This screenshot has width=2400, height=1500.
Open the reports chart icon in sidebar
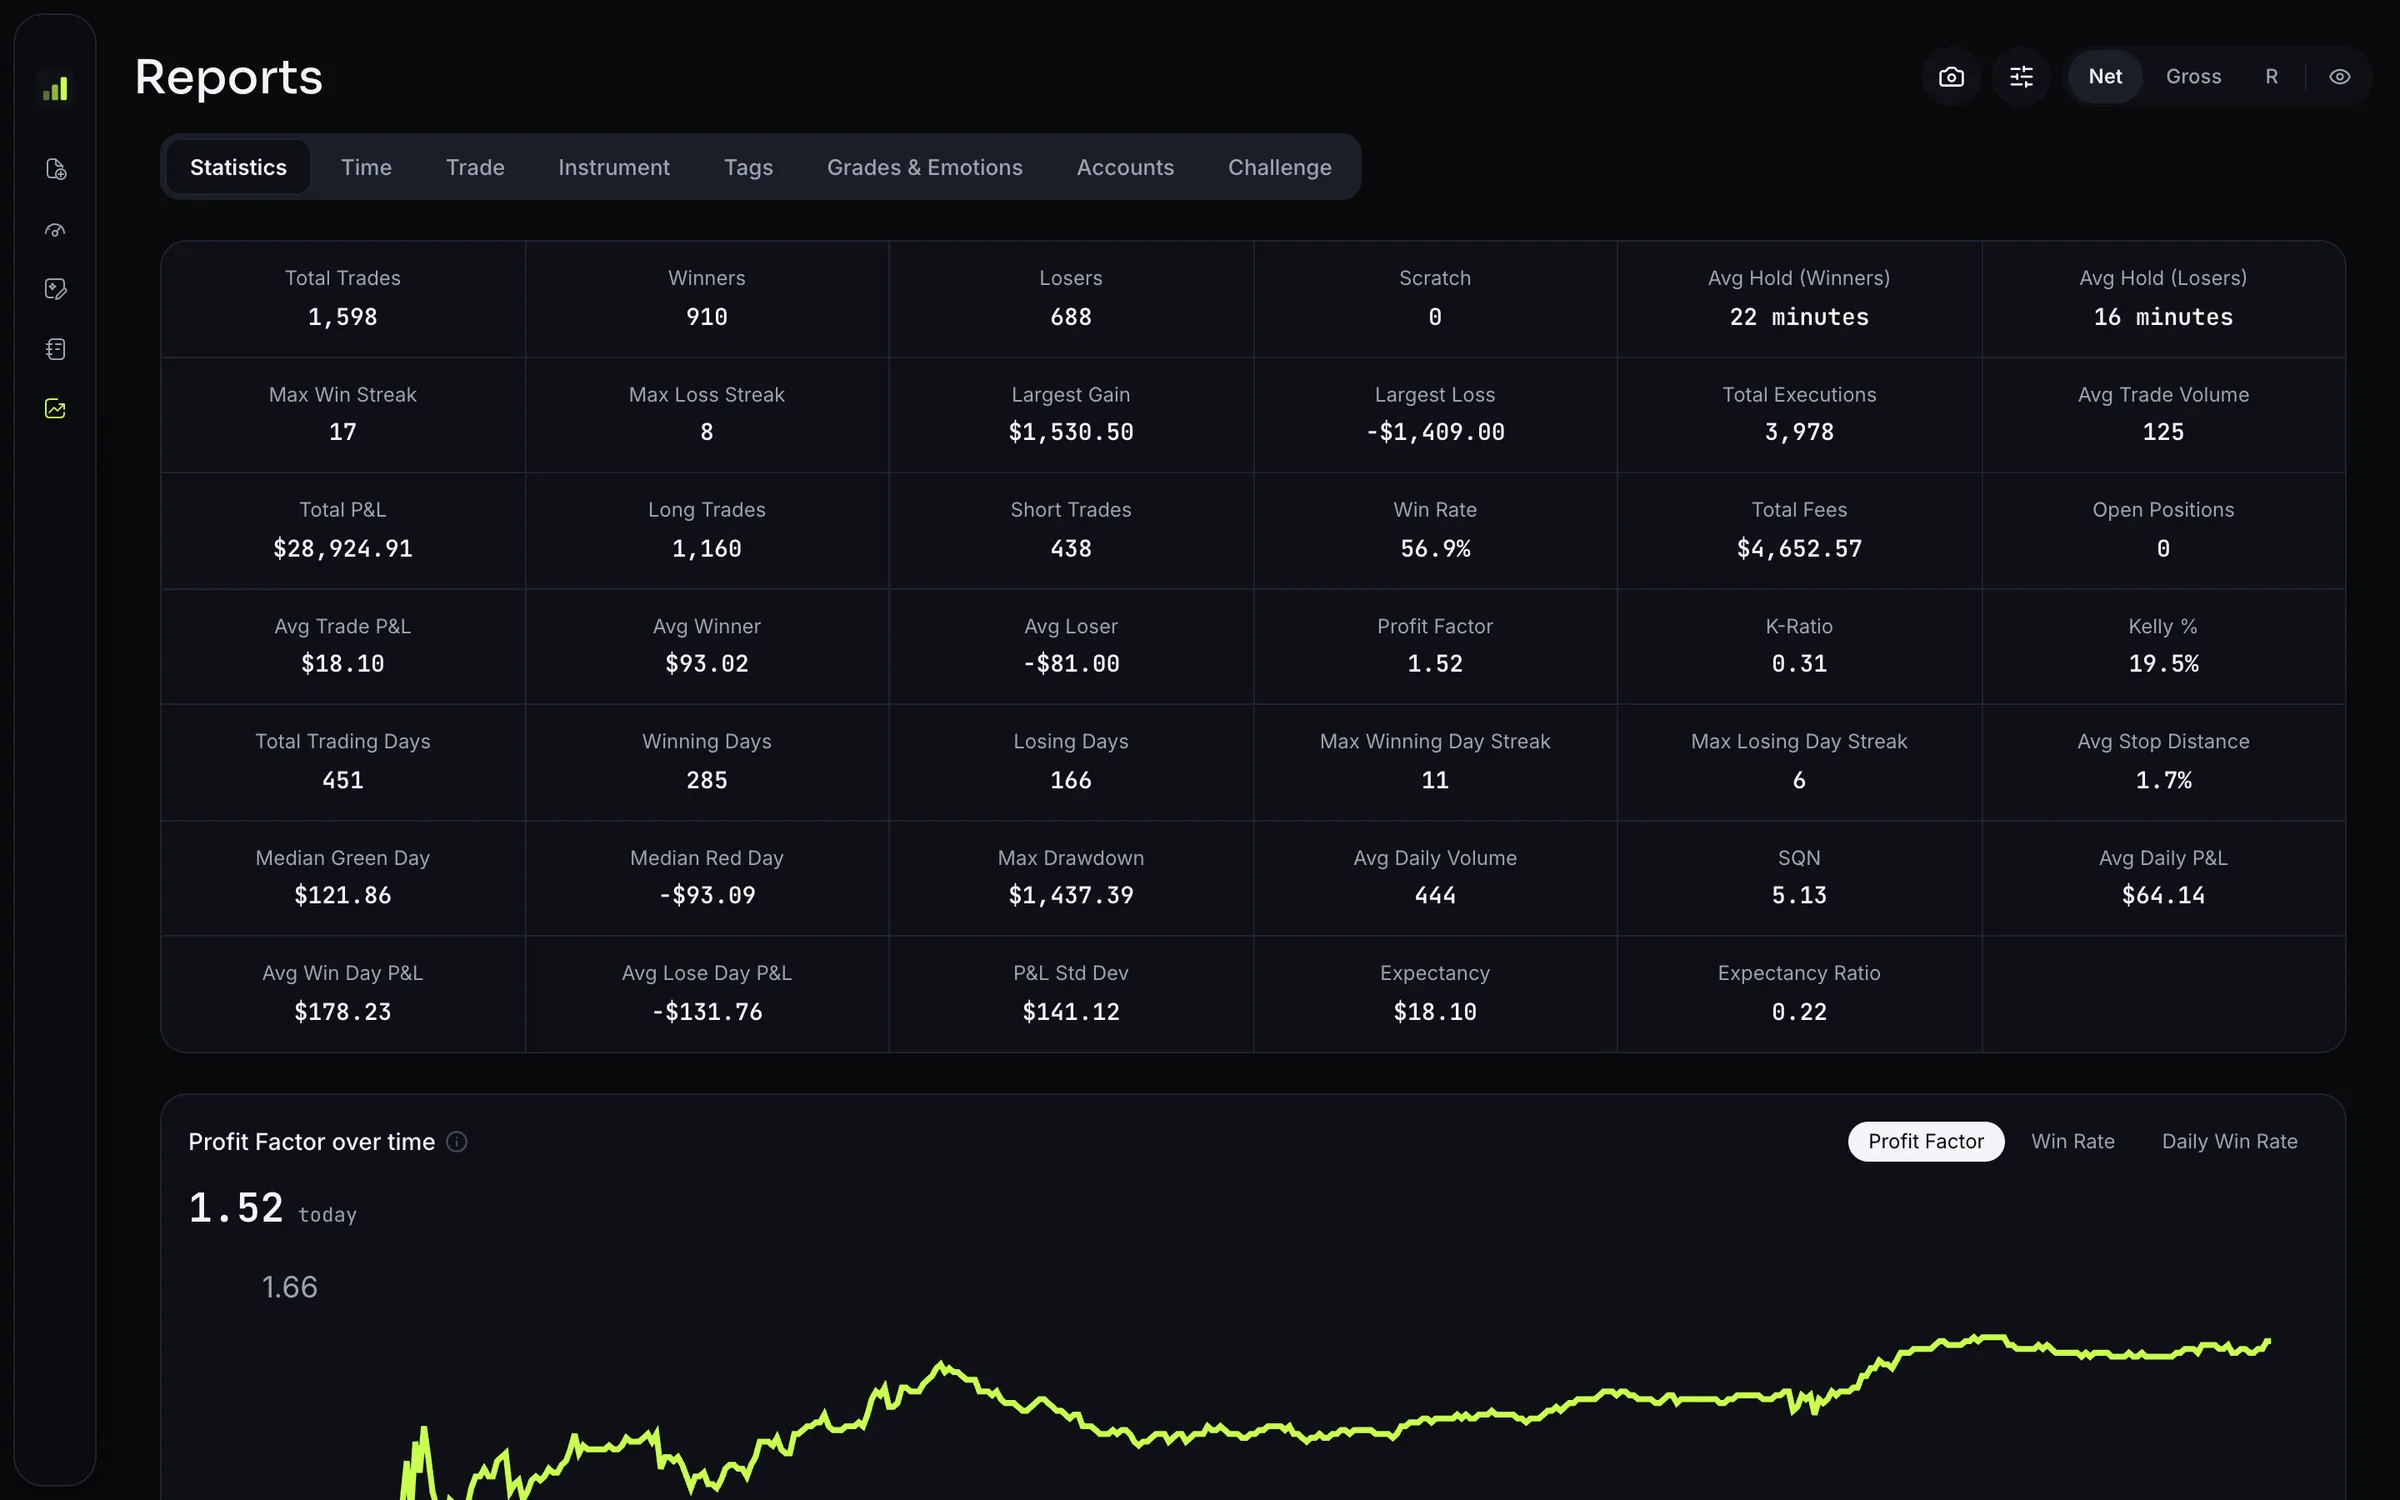coord(55,409)
